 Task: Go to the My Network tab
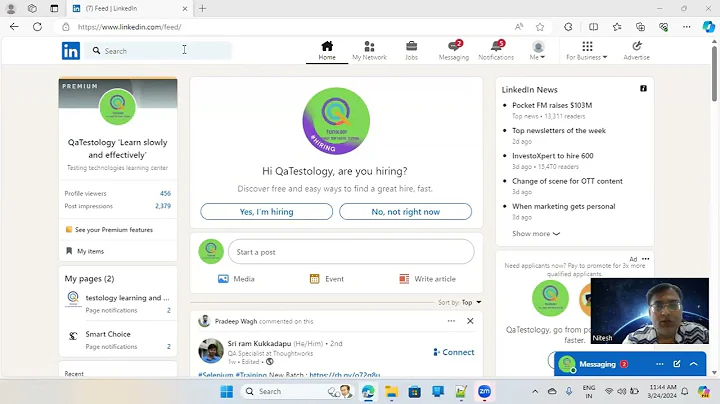click(x=369, y=50)
